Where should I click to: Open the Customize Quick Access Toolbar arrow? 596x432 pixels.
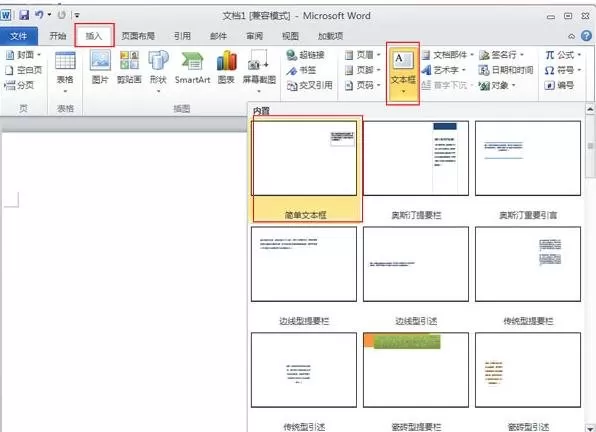pos(77,16)
